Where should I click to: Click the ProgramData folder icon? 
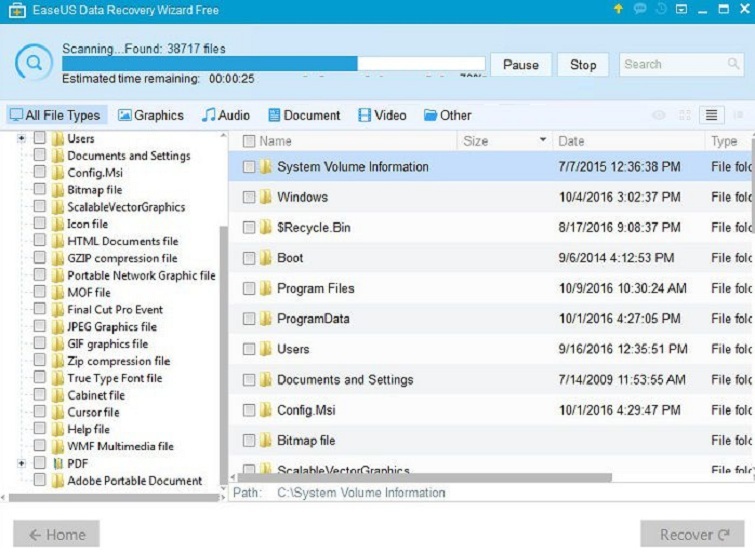265,318
